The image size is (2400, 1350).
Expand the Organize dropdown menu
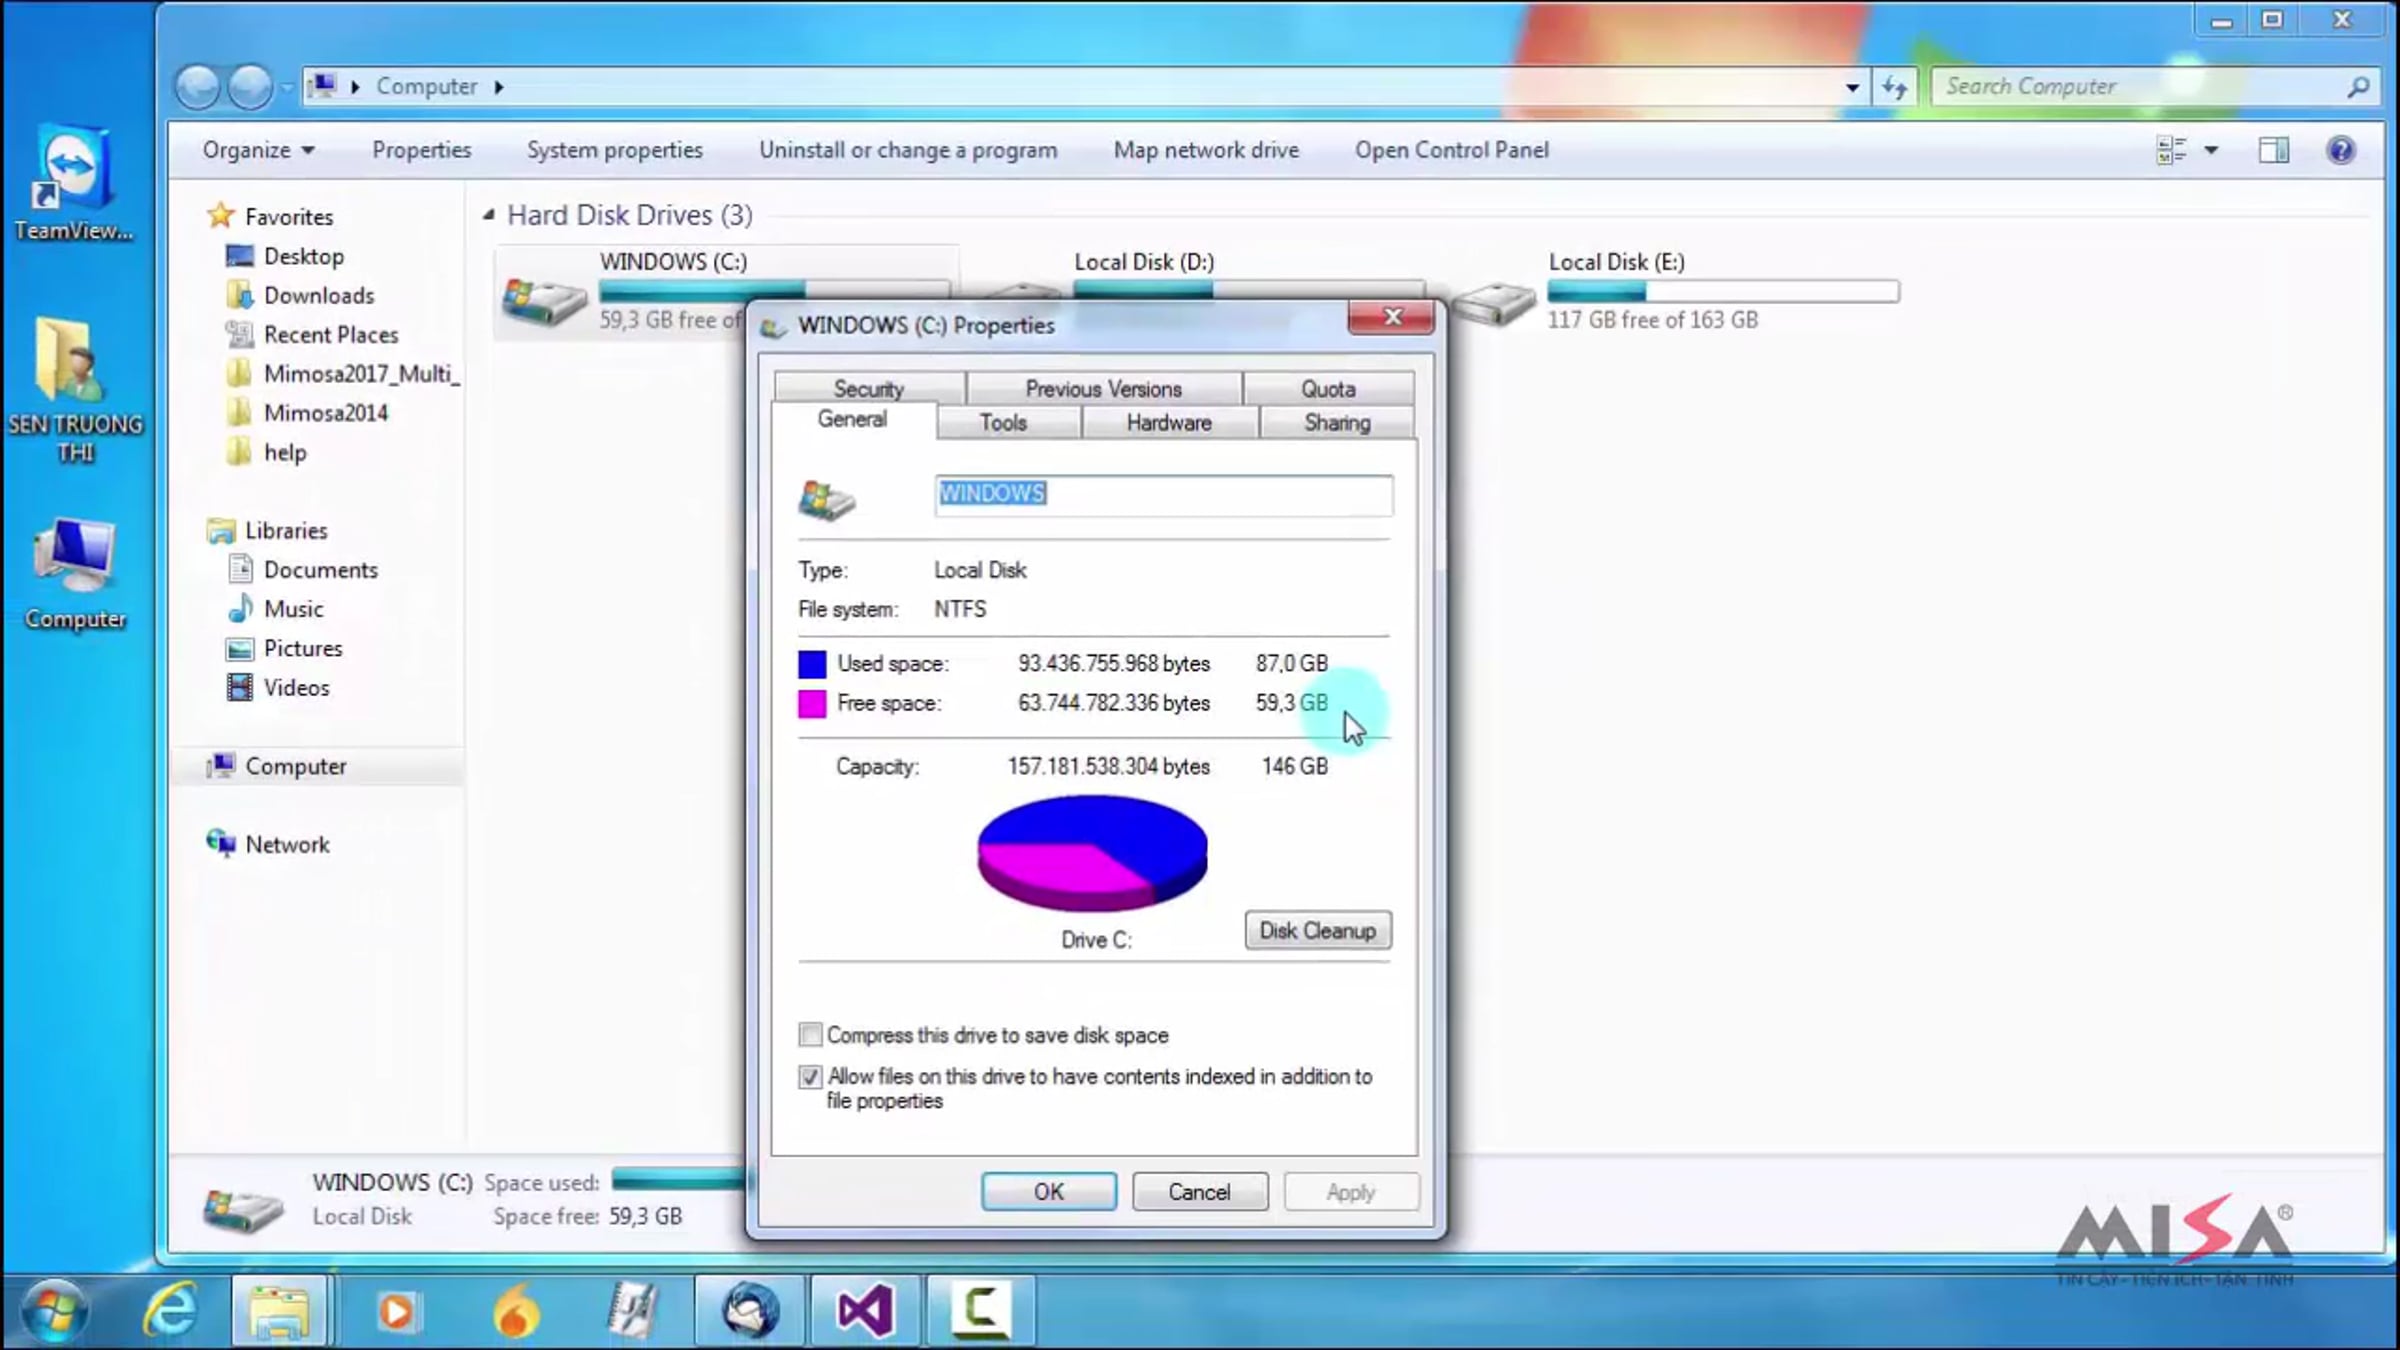tap(258, 150)
